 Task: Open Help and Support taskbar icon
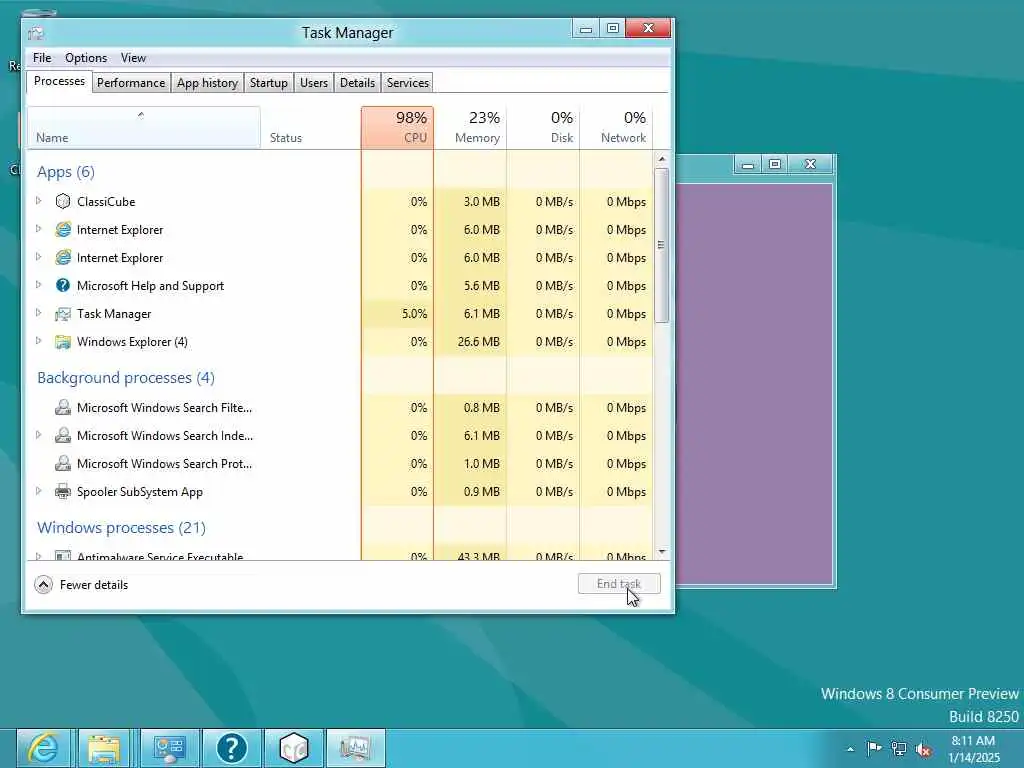click(x=232, y=748)
